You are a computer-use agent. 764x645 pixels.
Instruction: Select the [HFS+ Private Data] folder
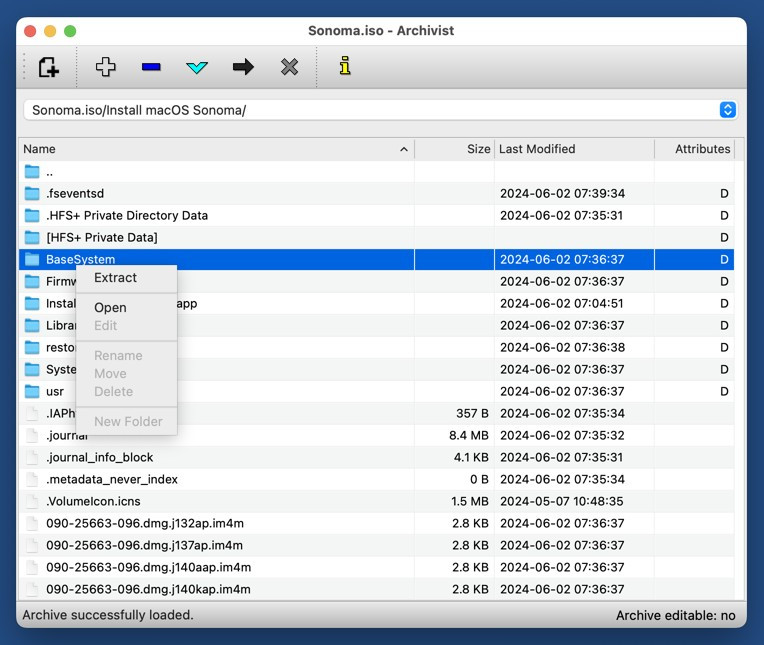pos(376,237)
